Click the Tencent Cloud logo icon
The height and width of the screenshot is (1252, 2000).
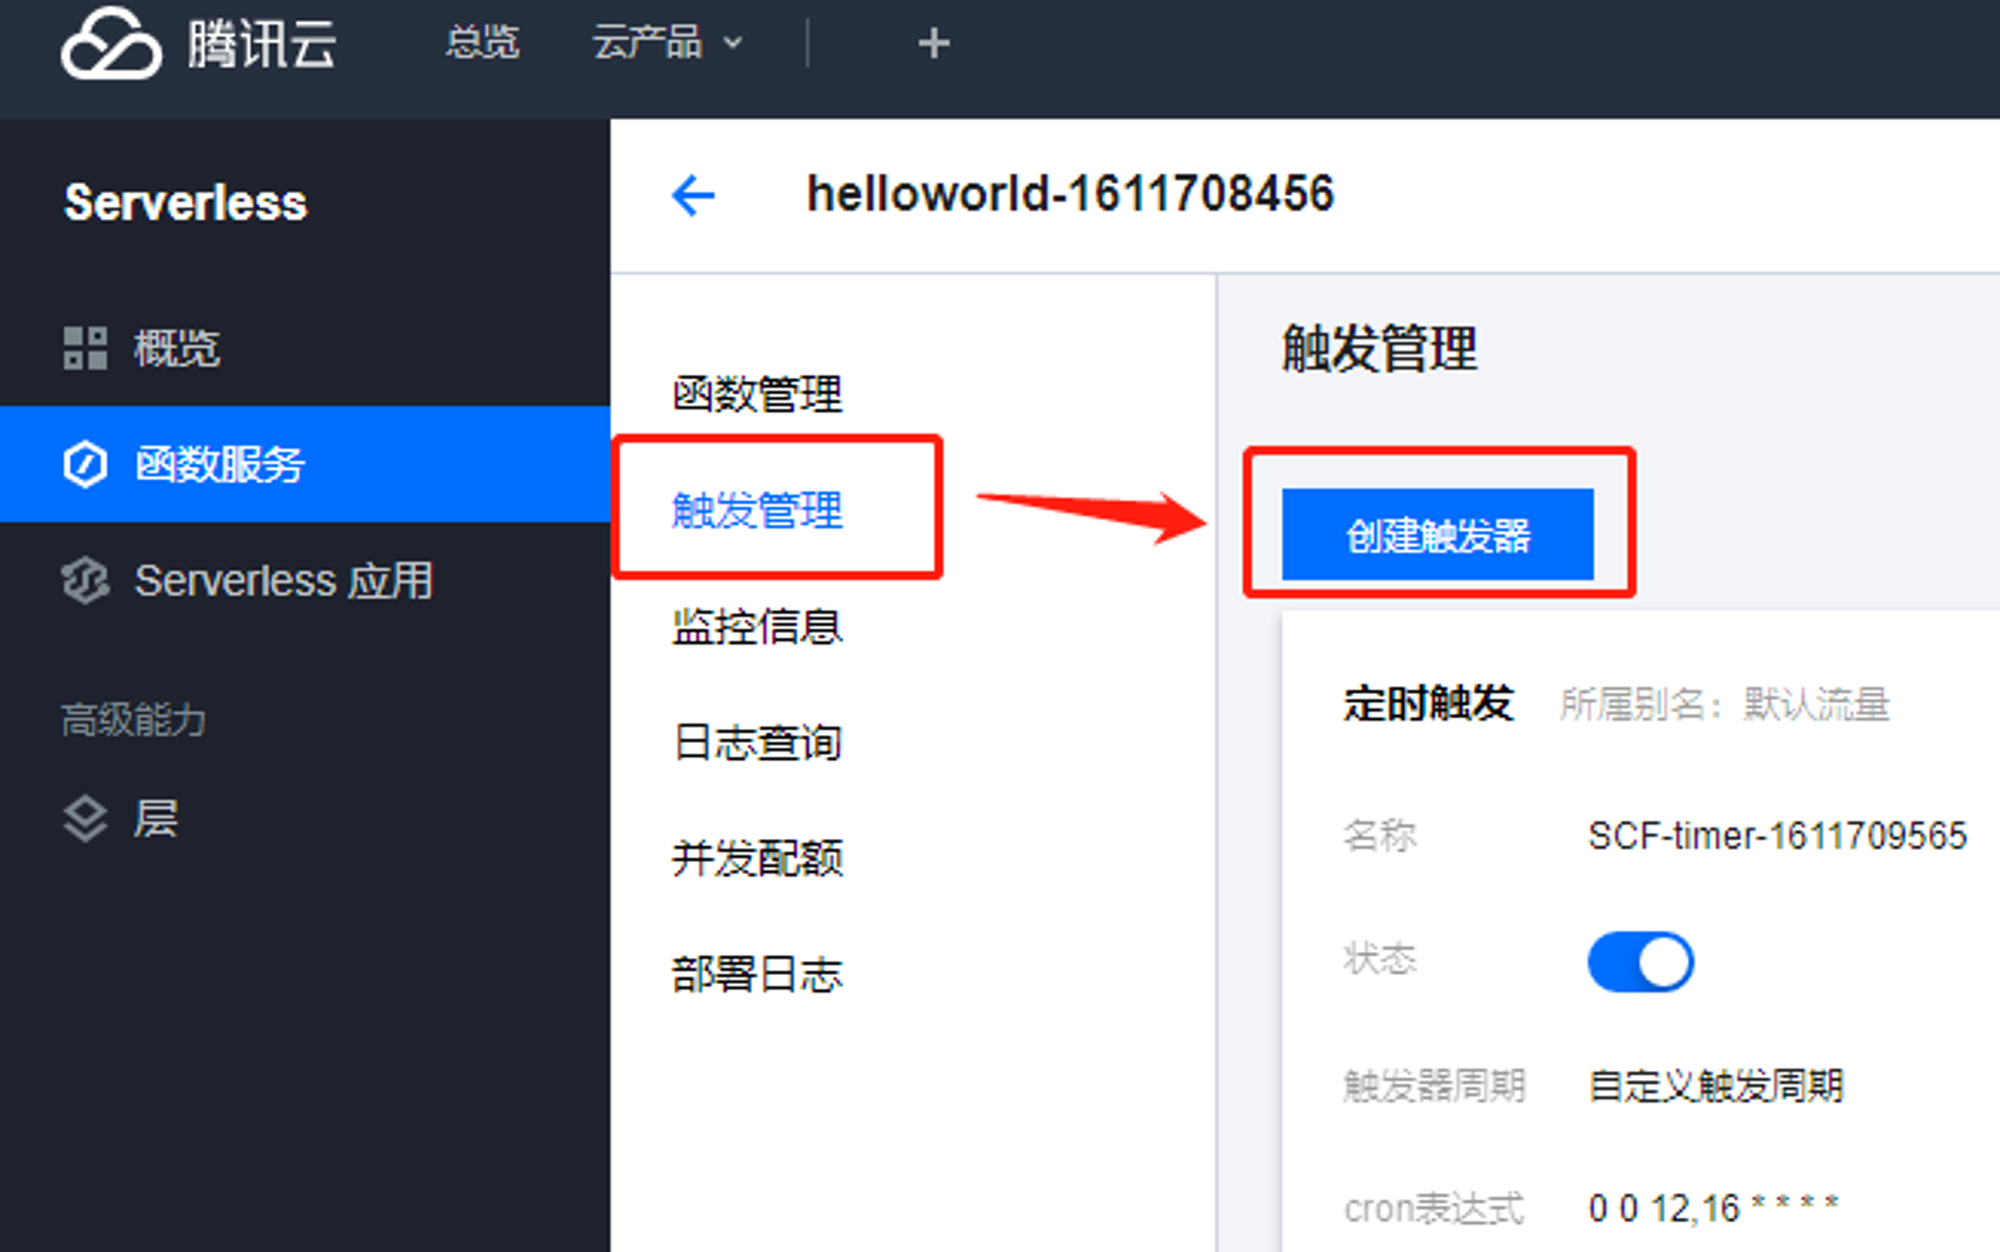tap(110, 43)
